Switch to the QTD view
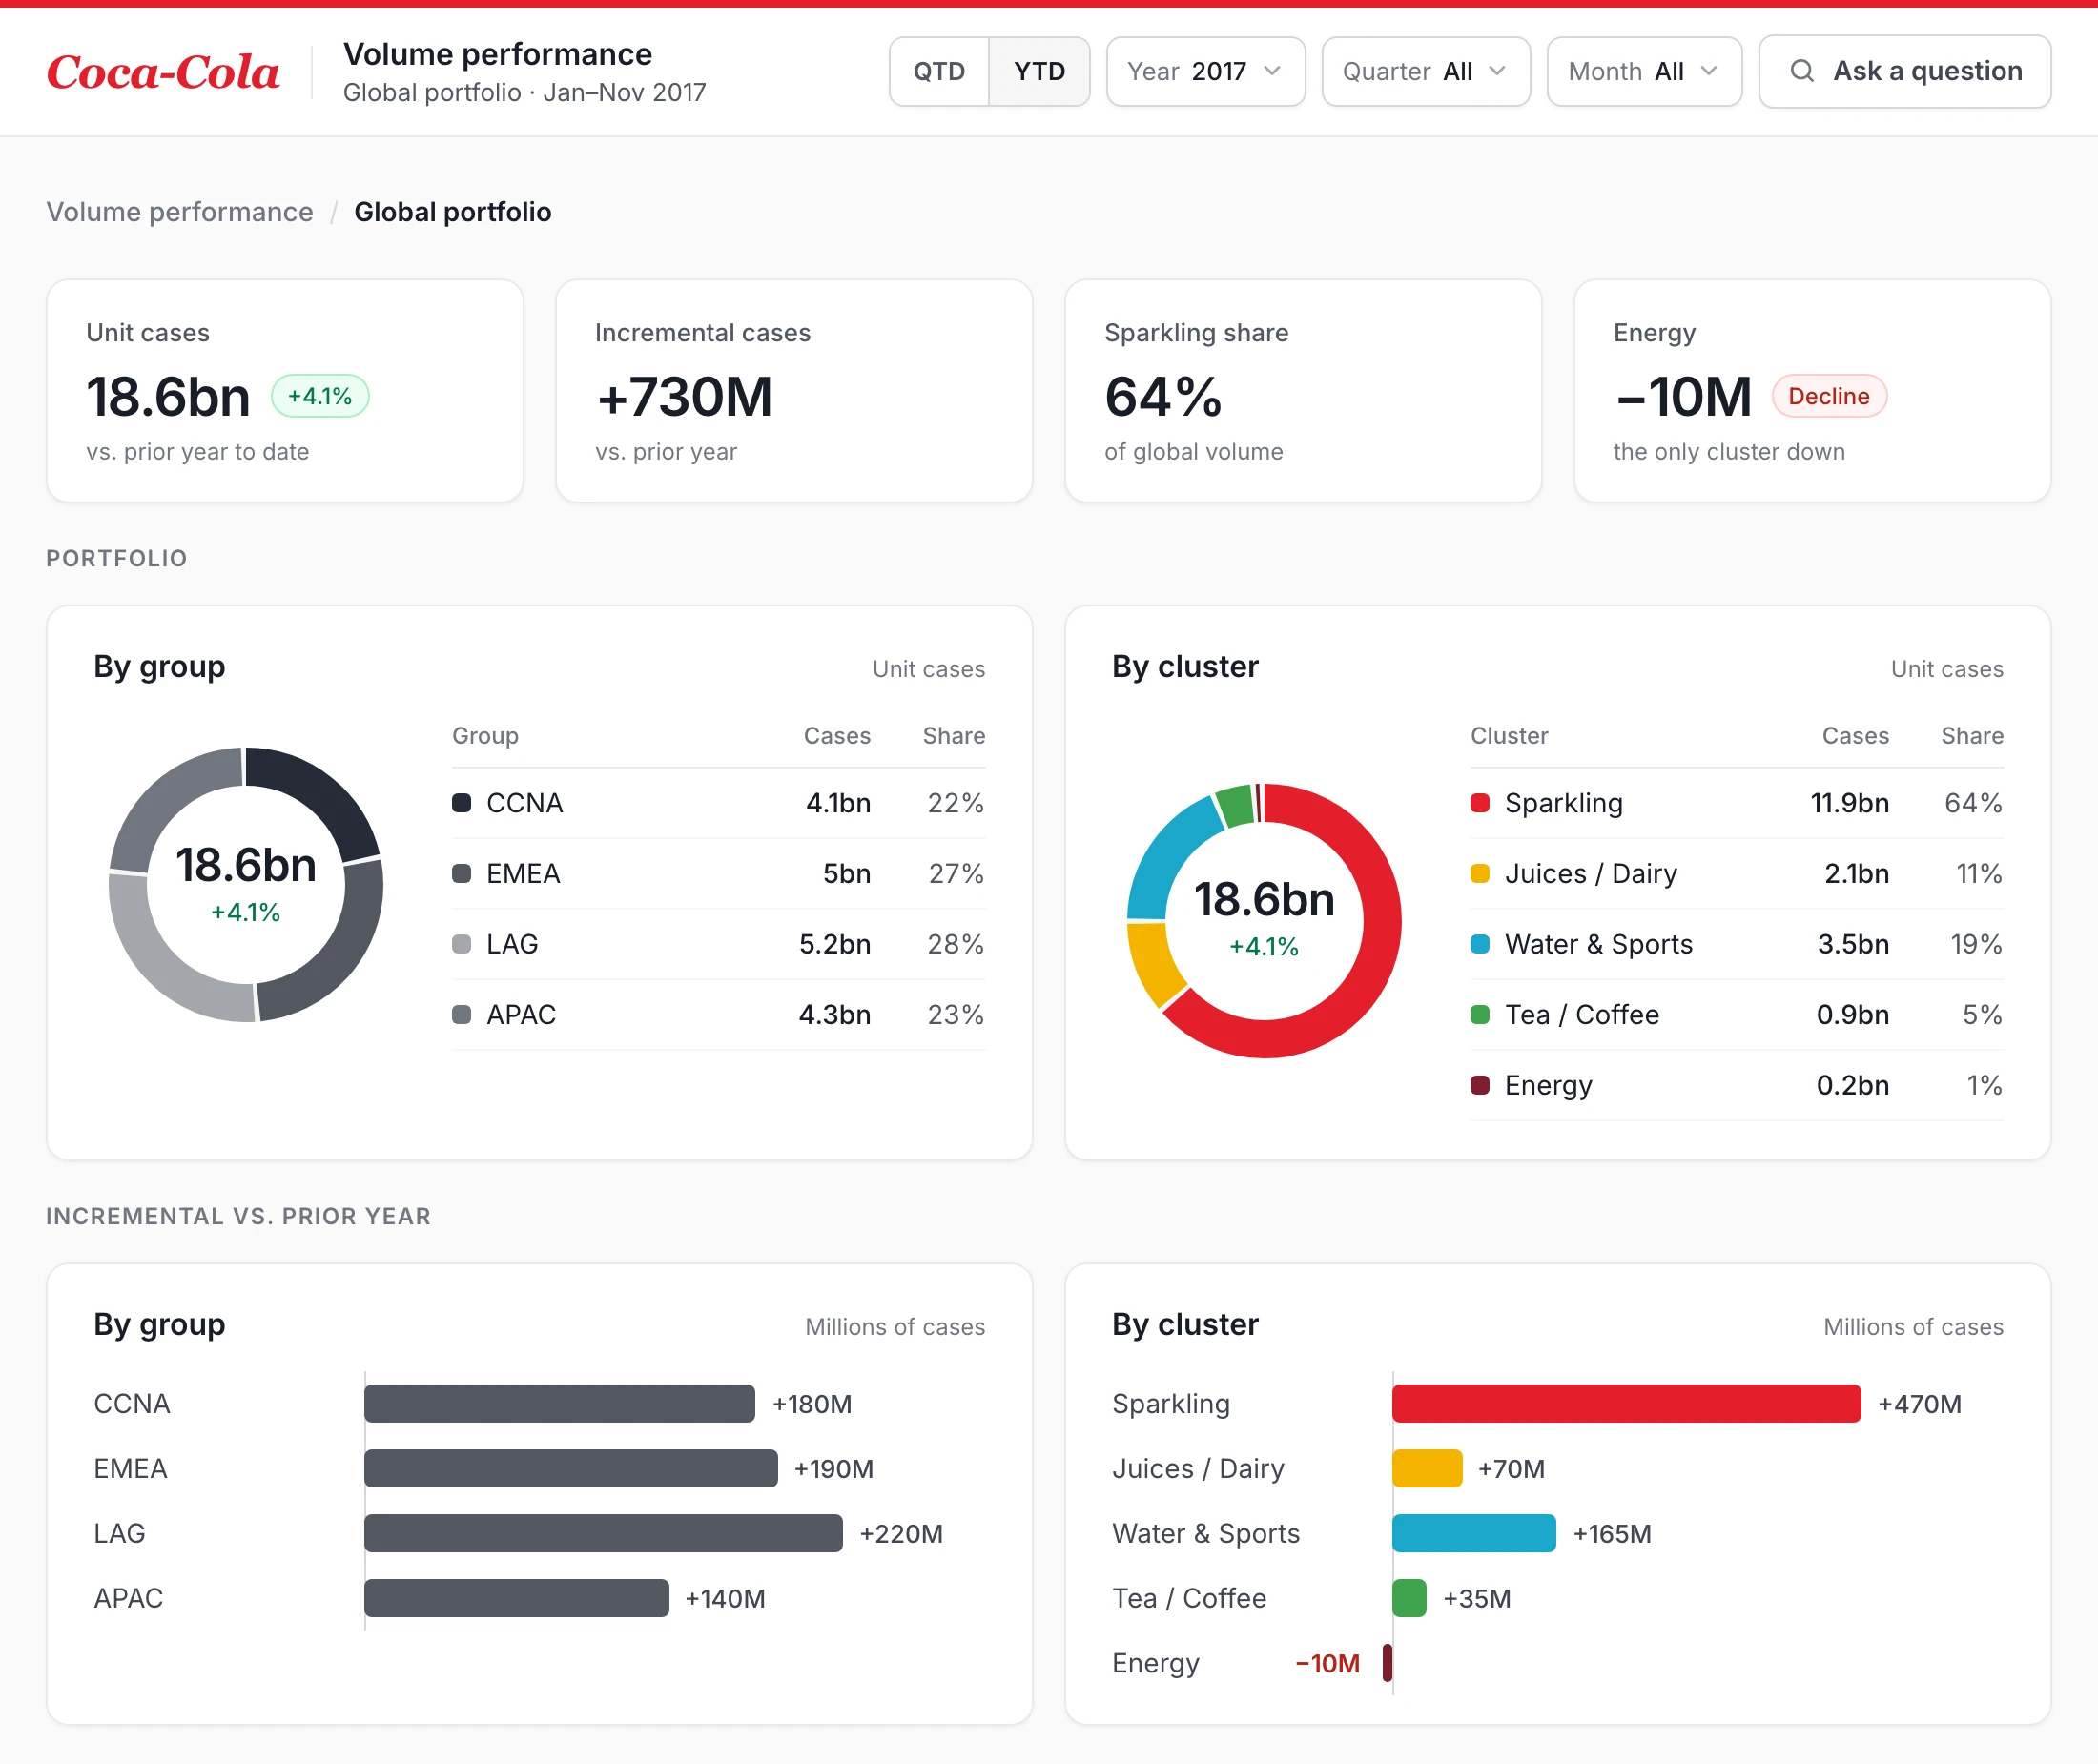 [x=939, y=71]
